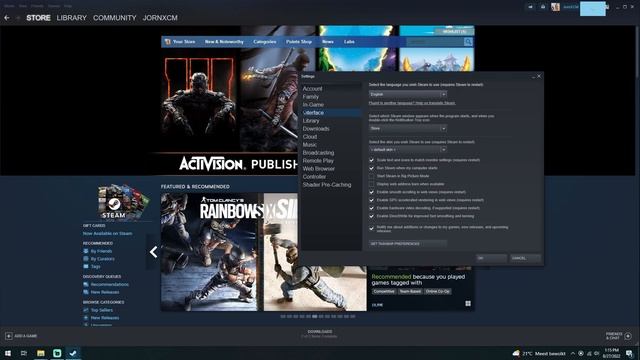The width and height of the screenshot is (640, 360).
Task: Toggle DirectWrite font smoothing checkbox
Action: pos(371,216)
